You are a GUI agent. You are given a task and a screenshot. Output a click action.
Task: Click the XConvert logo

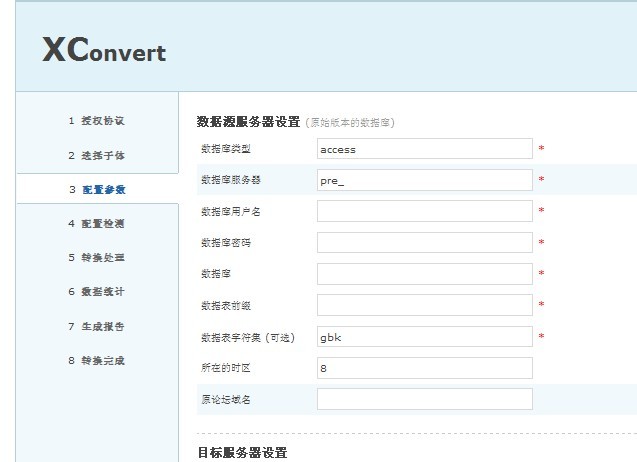(x=104, y=50)
